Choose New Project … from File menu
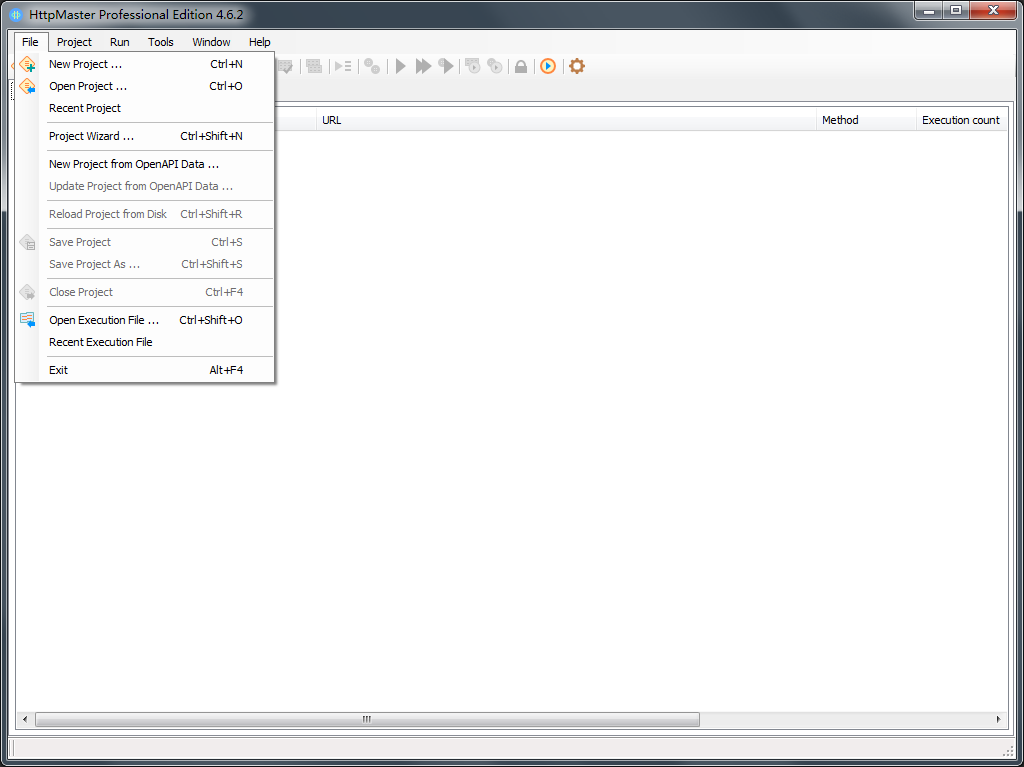1024x767 pixels. 144,64
